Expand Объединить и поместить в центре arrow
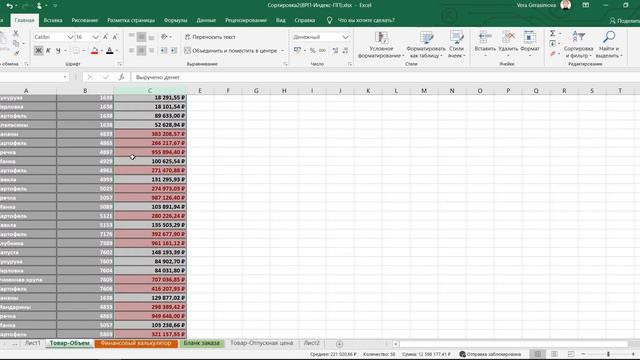Viewport: 640px width, 360px height. (x=282, y=51)
